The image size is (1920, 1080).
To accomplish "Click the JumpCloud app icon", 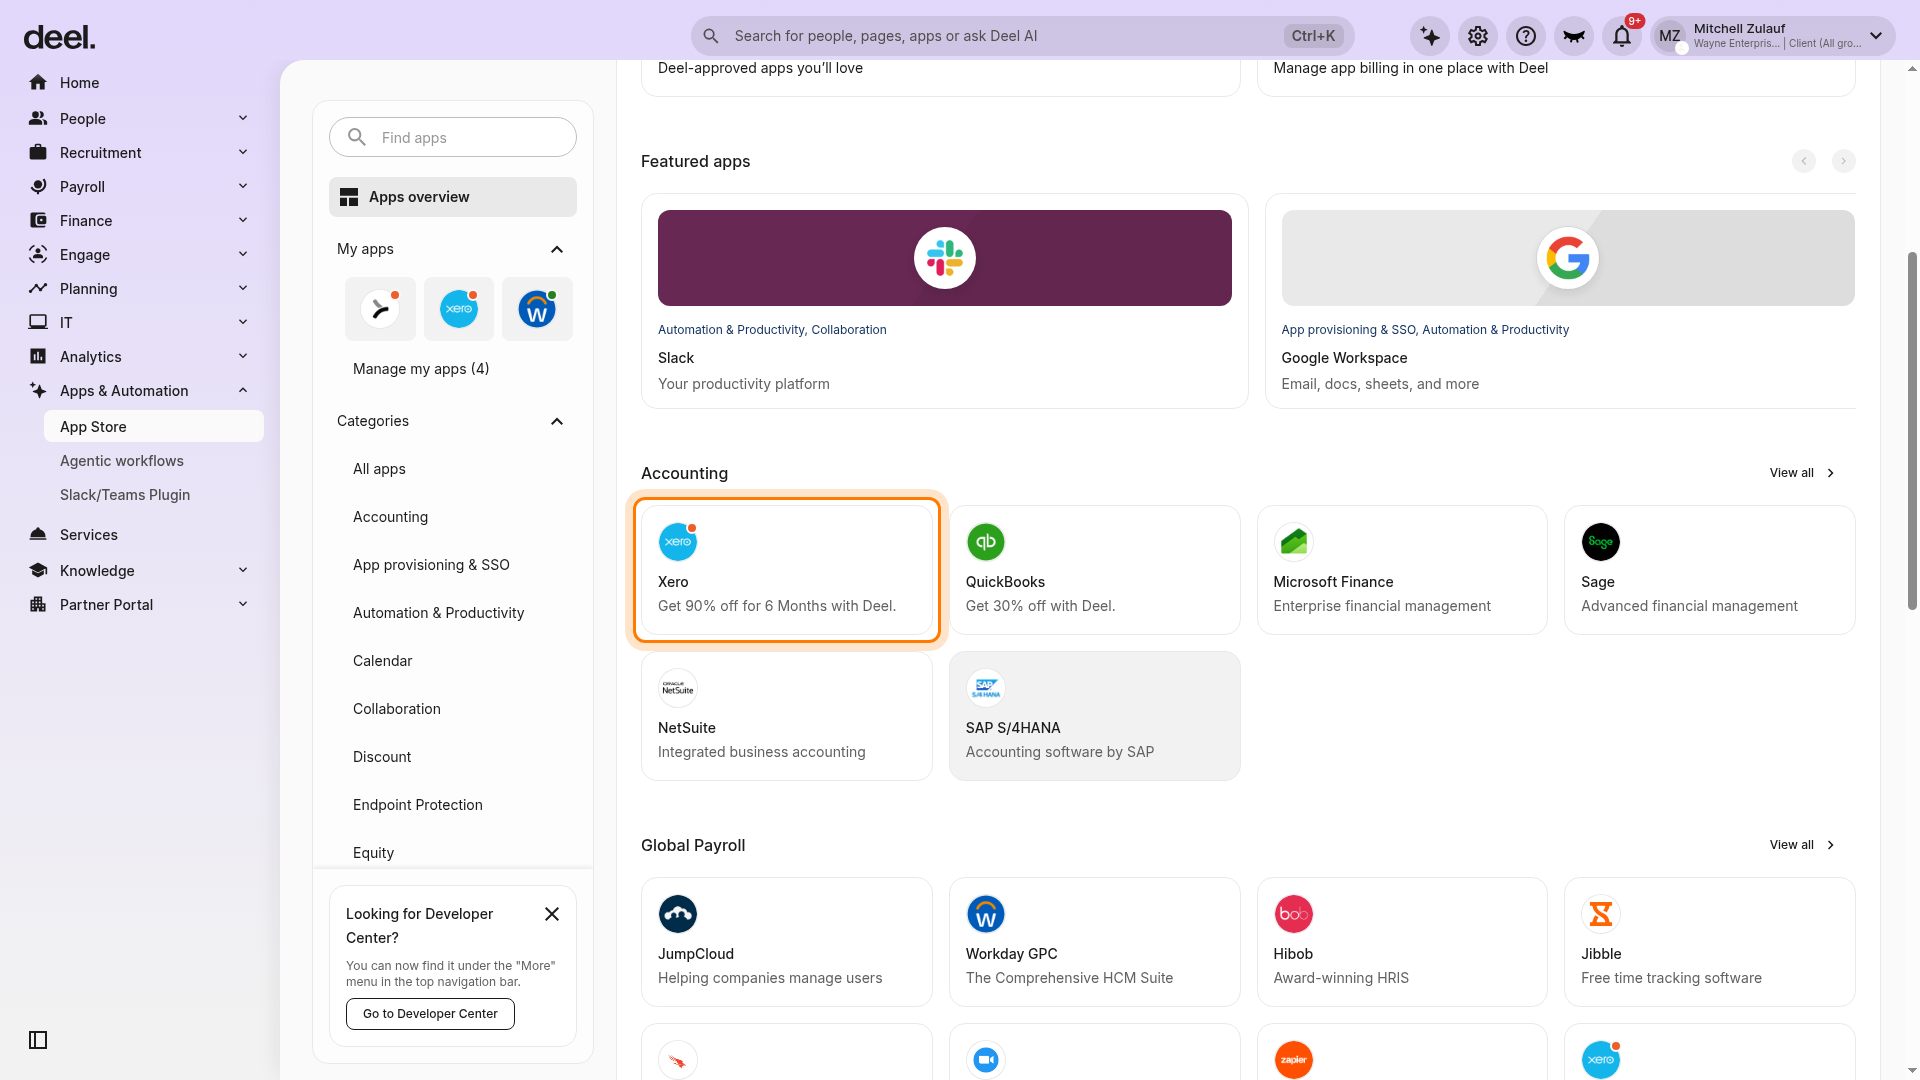I will coord(678,914).
